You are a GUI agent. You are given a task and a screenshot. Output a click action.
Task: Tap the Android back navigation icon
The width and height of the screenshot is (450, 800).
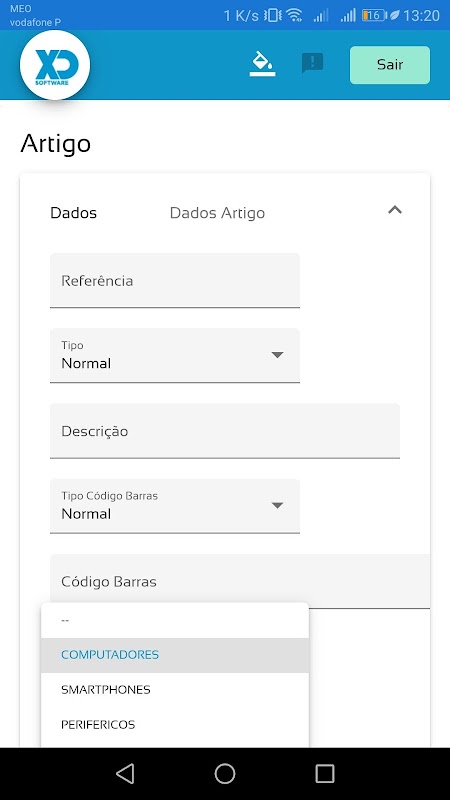coord(125,773)
